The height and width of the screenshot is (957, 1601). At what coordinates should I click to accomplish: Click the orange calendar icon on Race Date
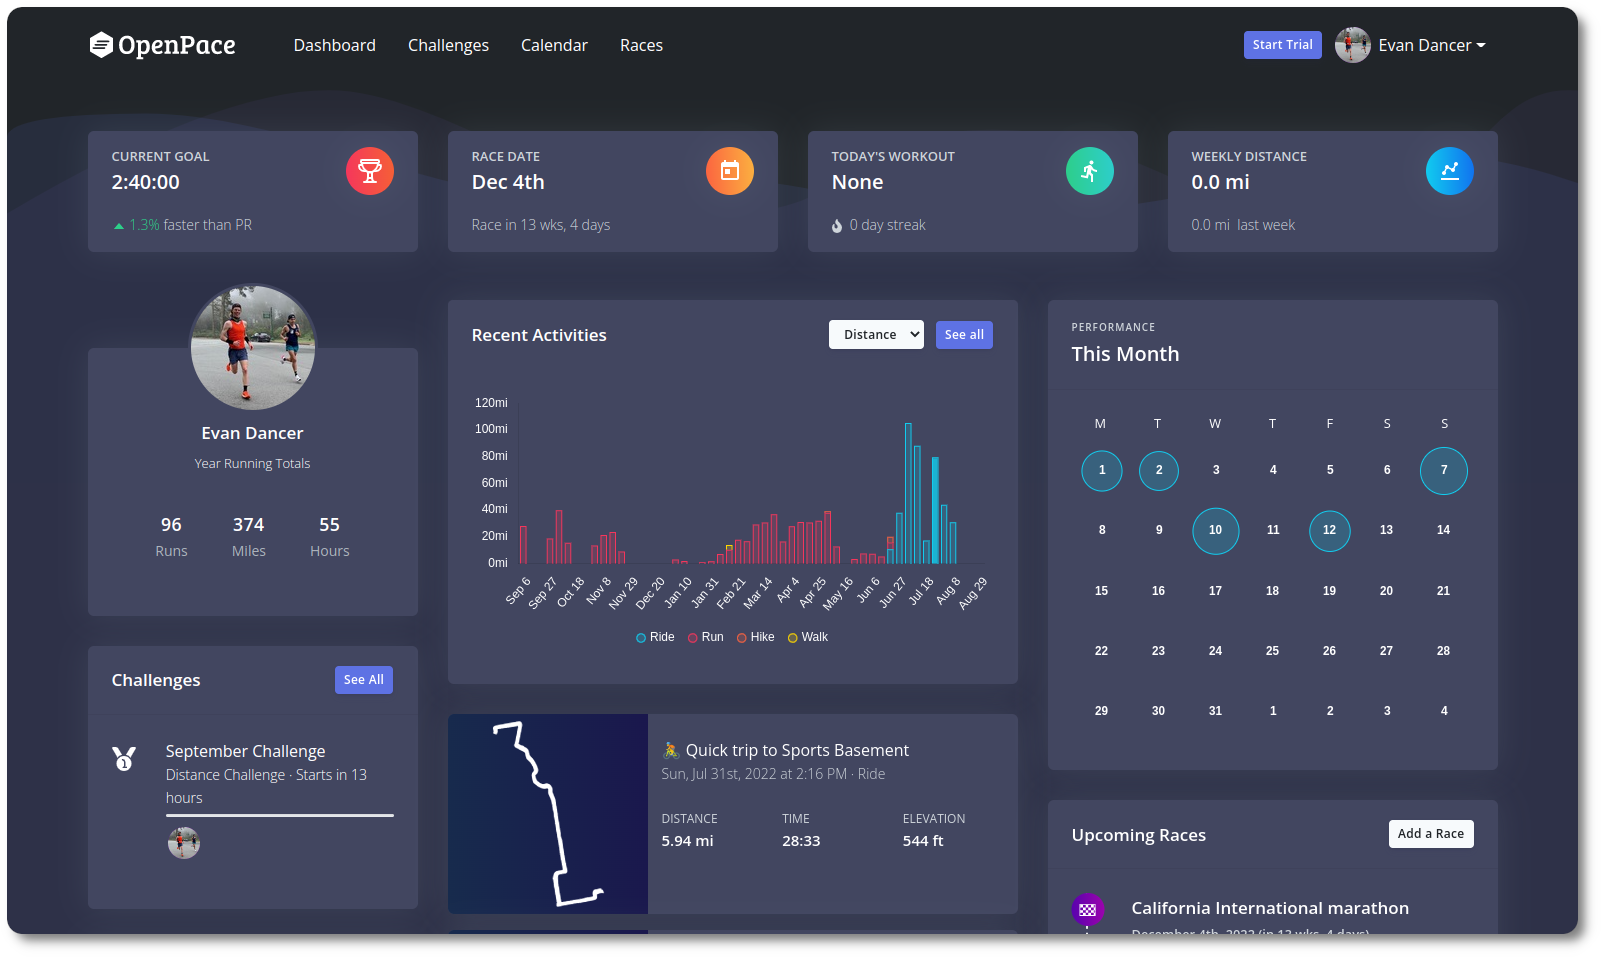[x=730, y=171]
